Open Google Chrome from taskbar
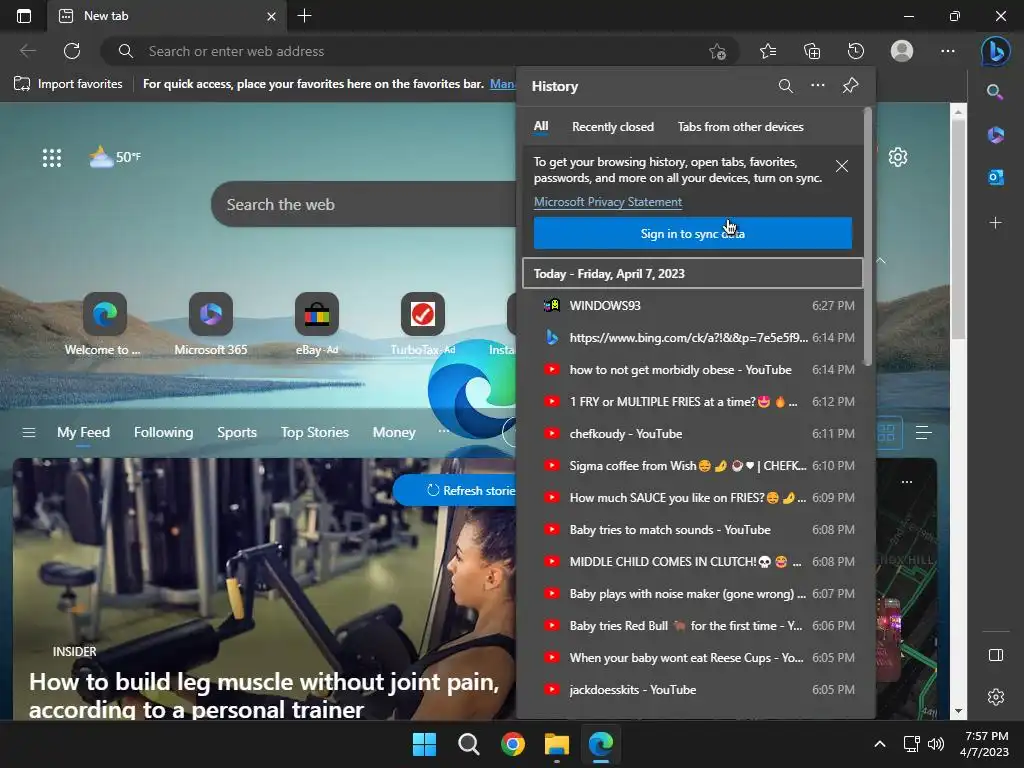The width and height of the screenshot is (1024, 768). [513, 744]
